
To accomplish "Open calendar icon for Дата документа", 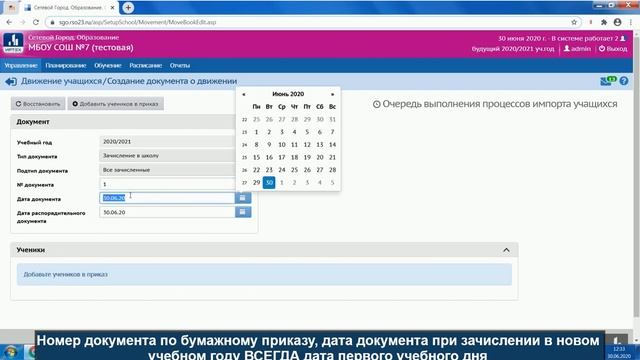I will (x=242, y=198).
